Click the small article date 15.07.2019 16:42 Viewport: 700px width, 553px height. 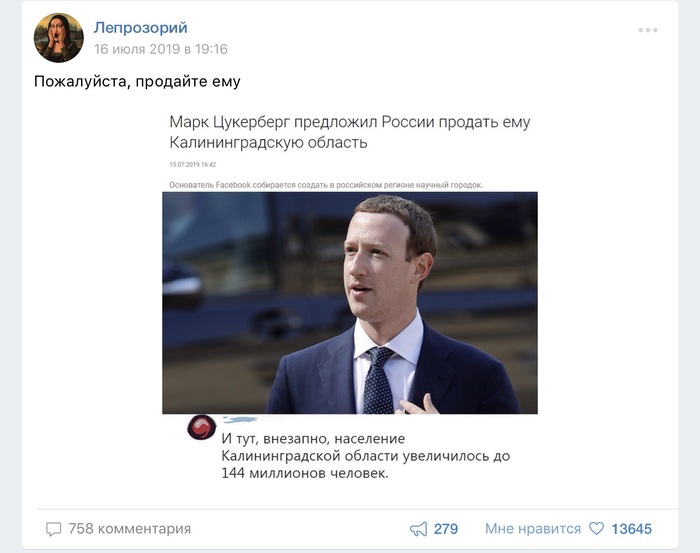point(192,164)
